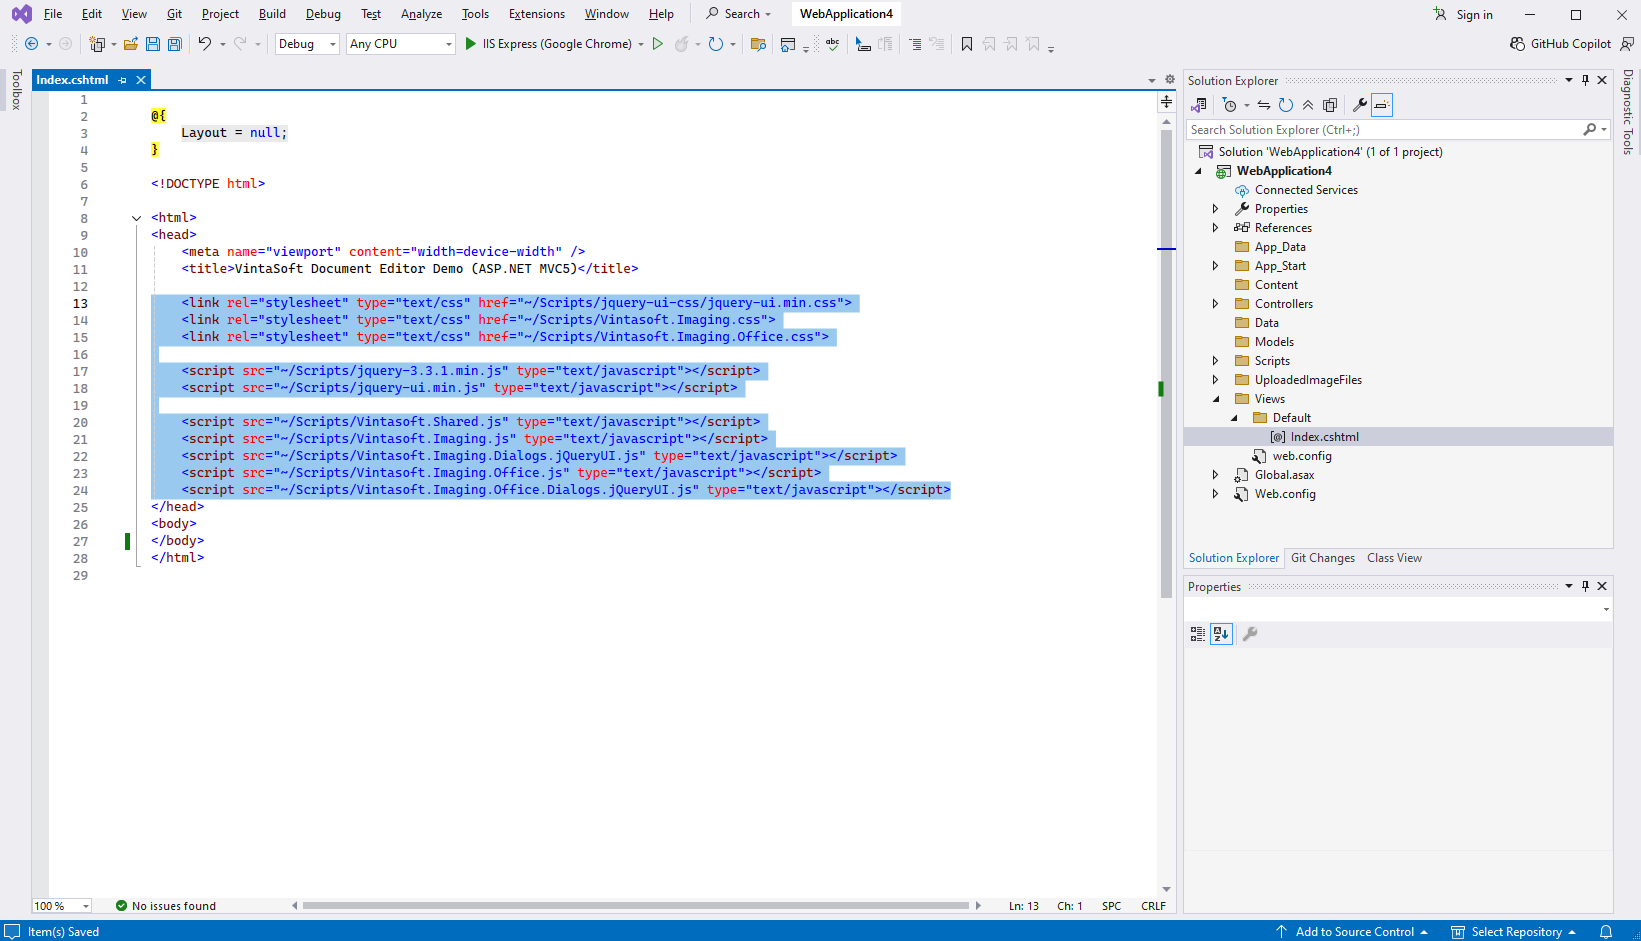
Task: Click the GitHub Copilot icon
Action: click(x=1517, y=44)
